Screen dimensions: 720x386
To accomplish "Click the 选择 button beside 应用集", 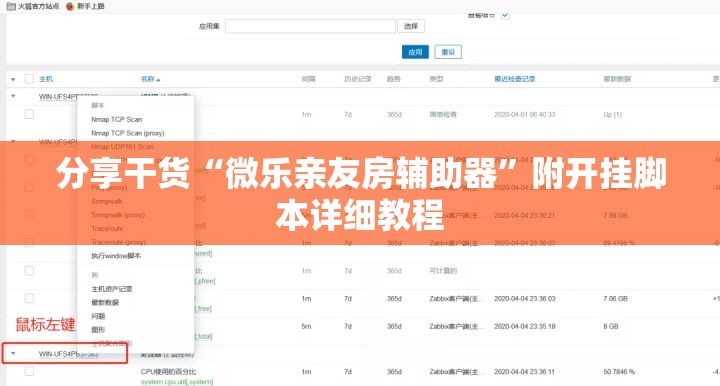I will click(x=411, y=26).
